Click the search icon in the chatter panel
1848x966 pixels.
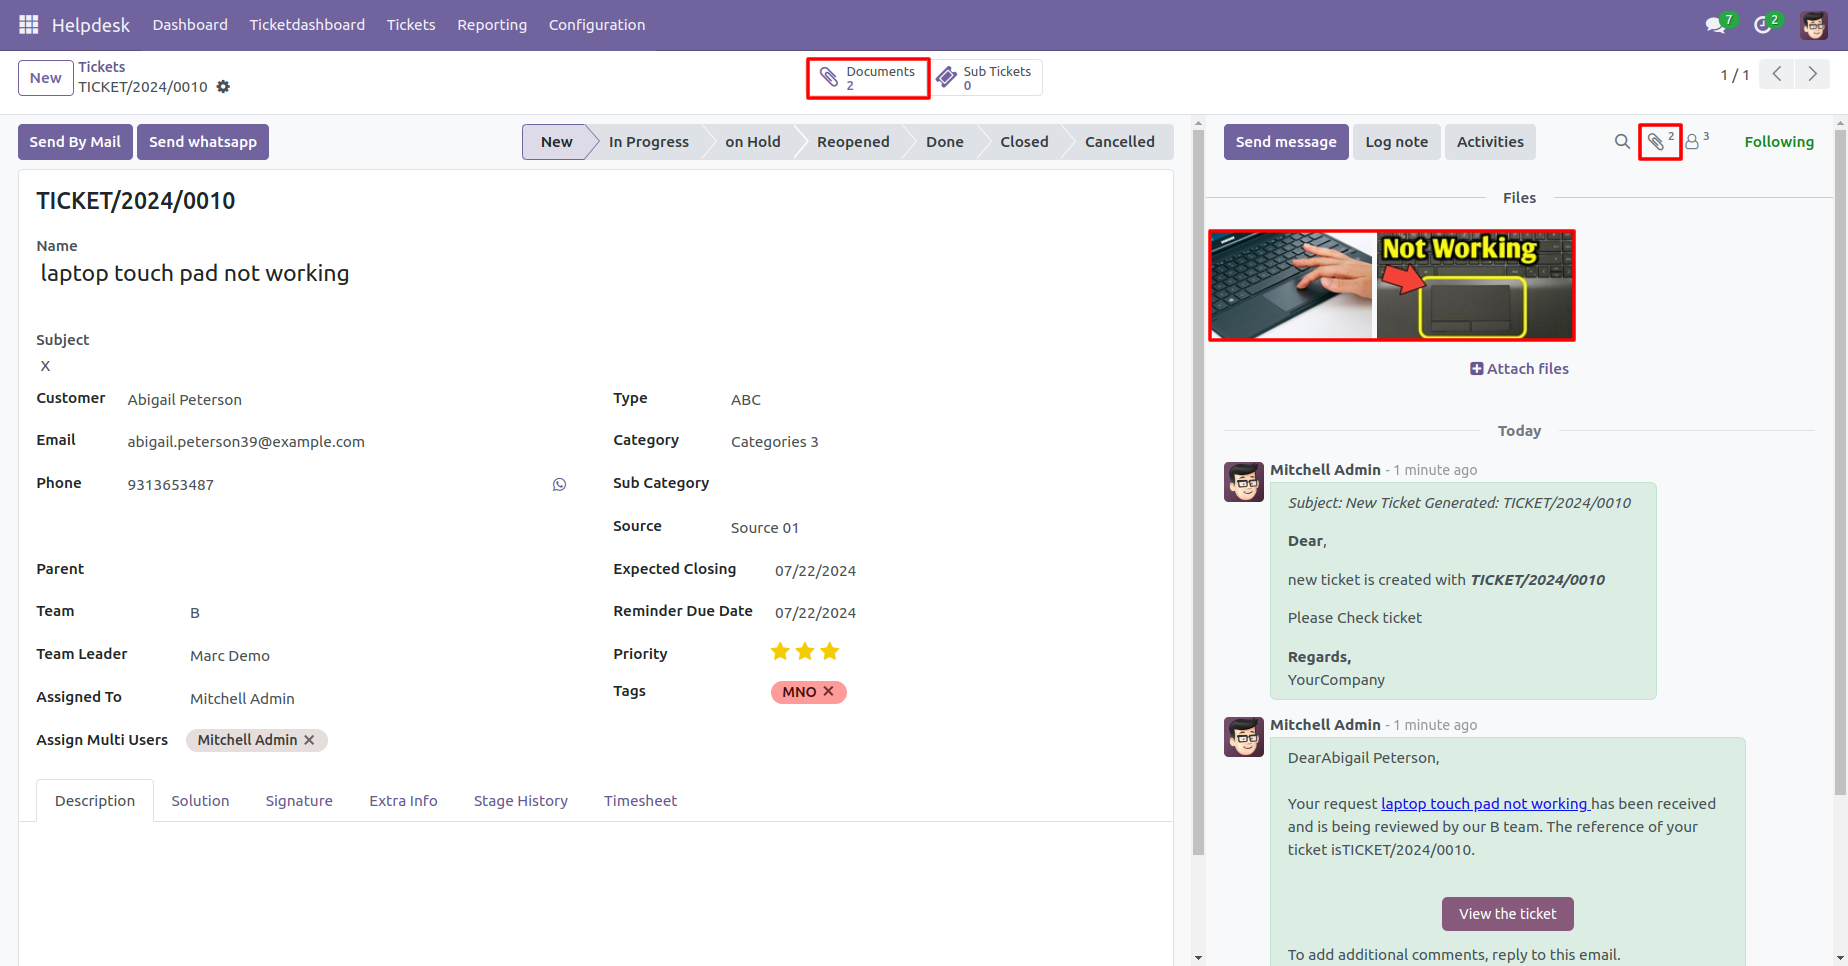coord(1622,141)
